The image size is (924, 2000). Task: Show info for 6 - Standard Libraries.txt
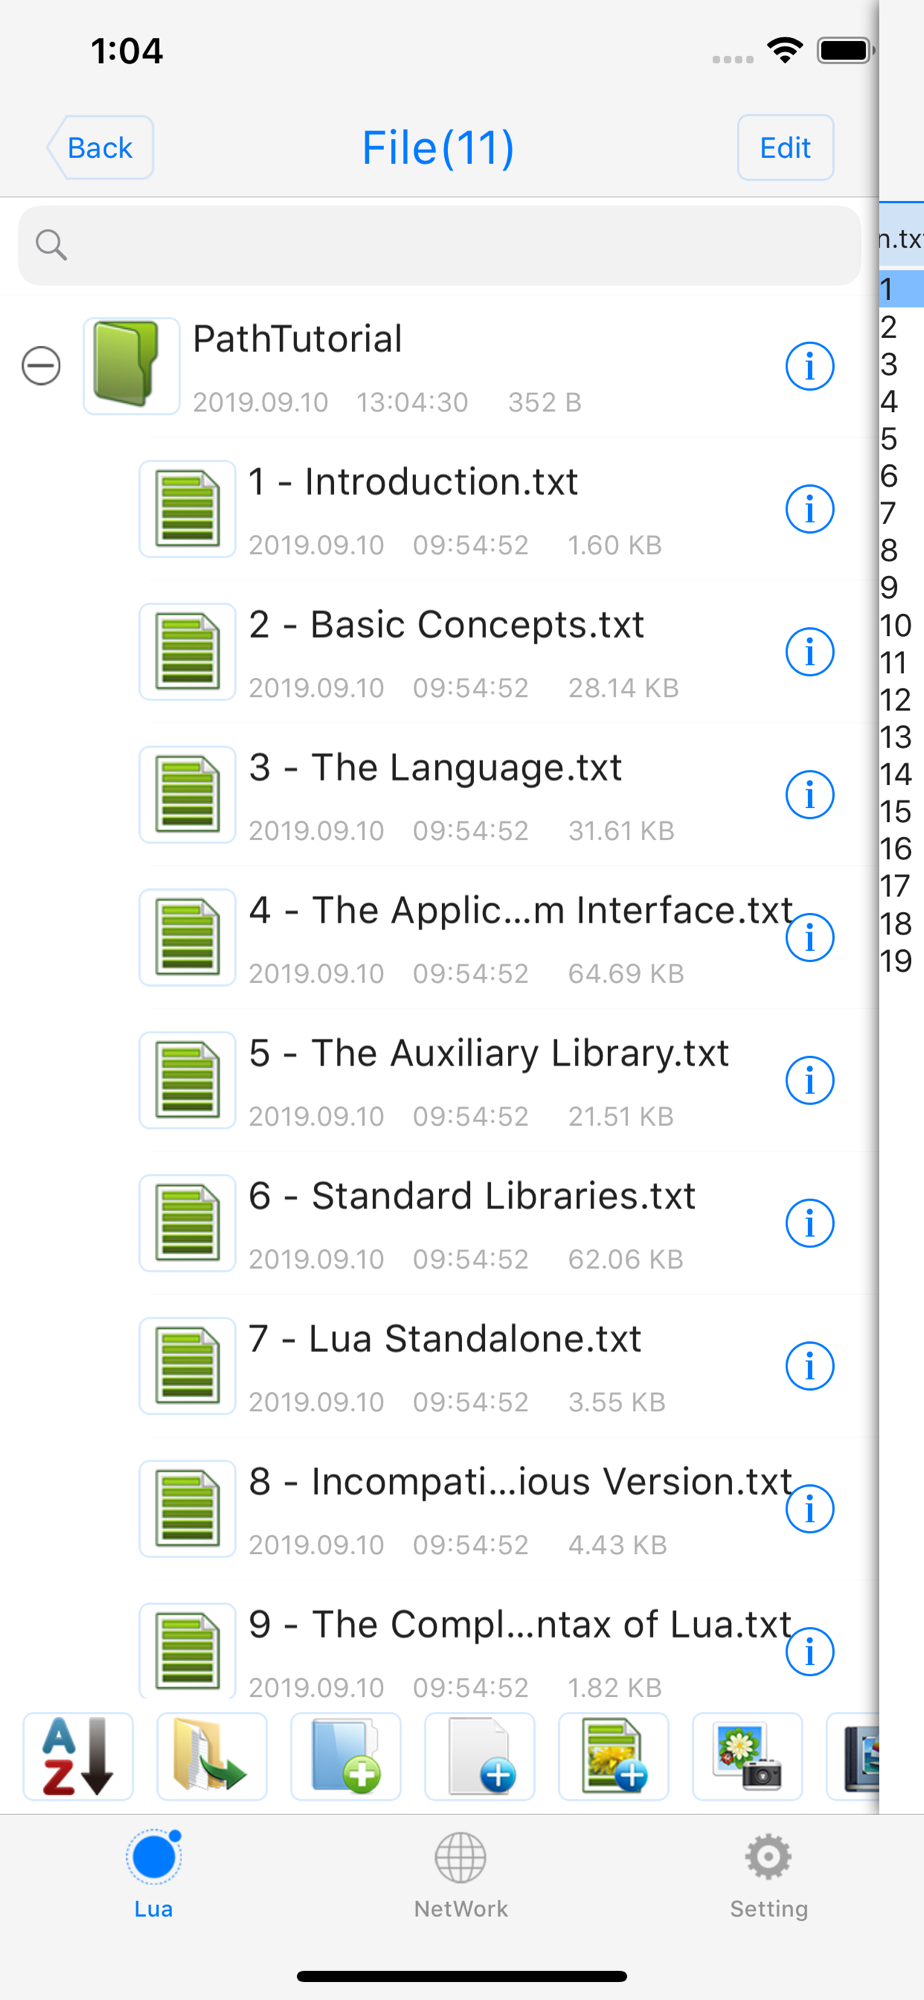pyautogui.click(x=810, y=1223)
